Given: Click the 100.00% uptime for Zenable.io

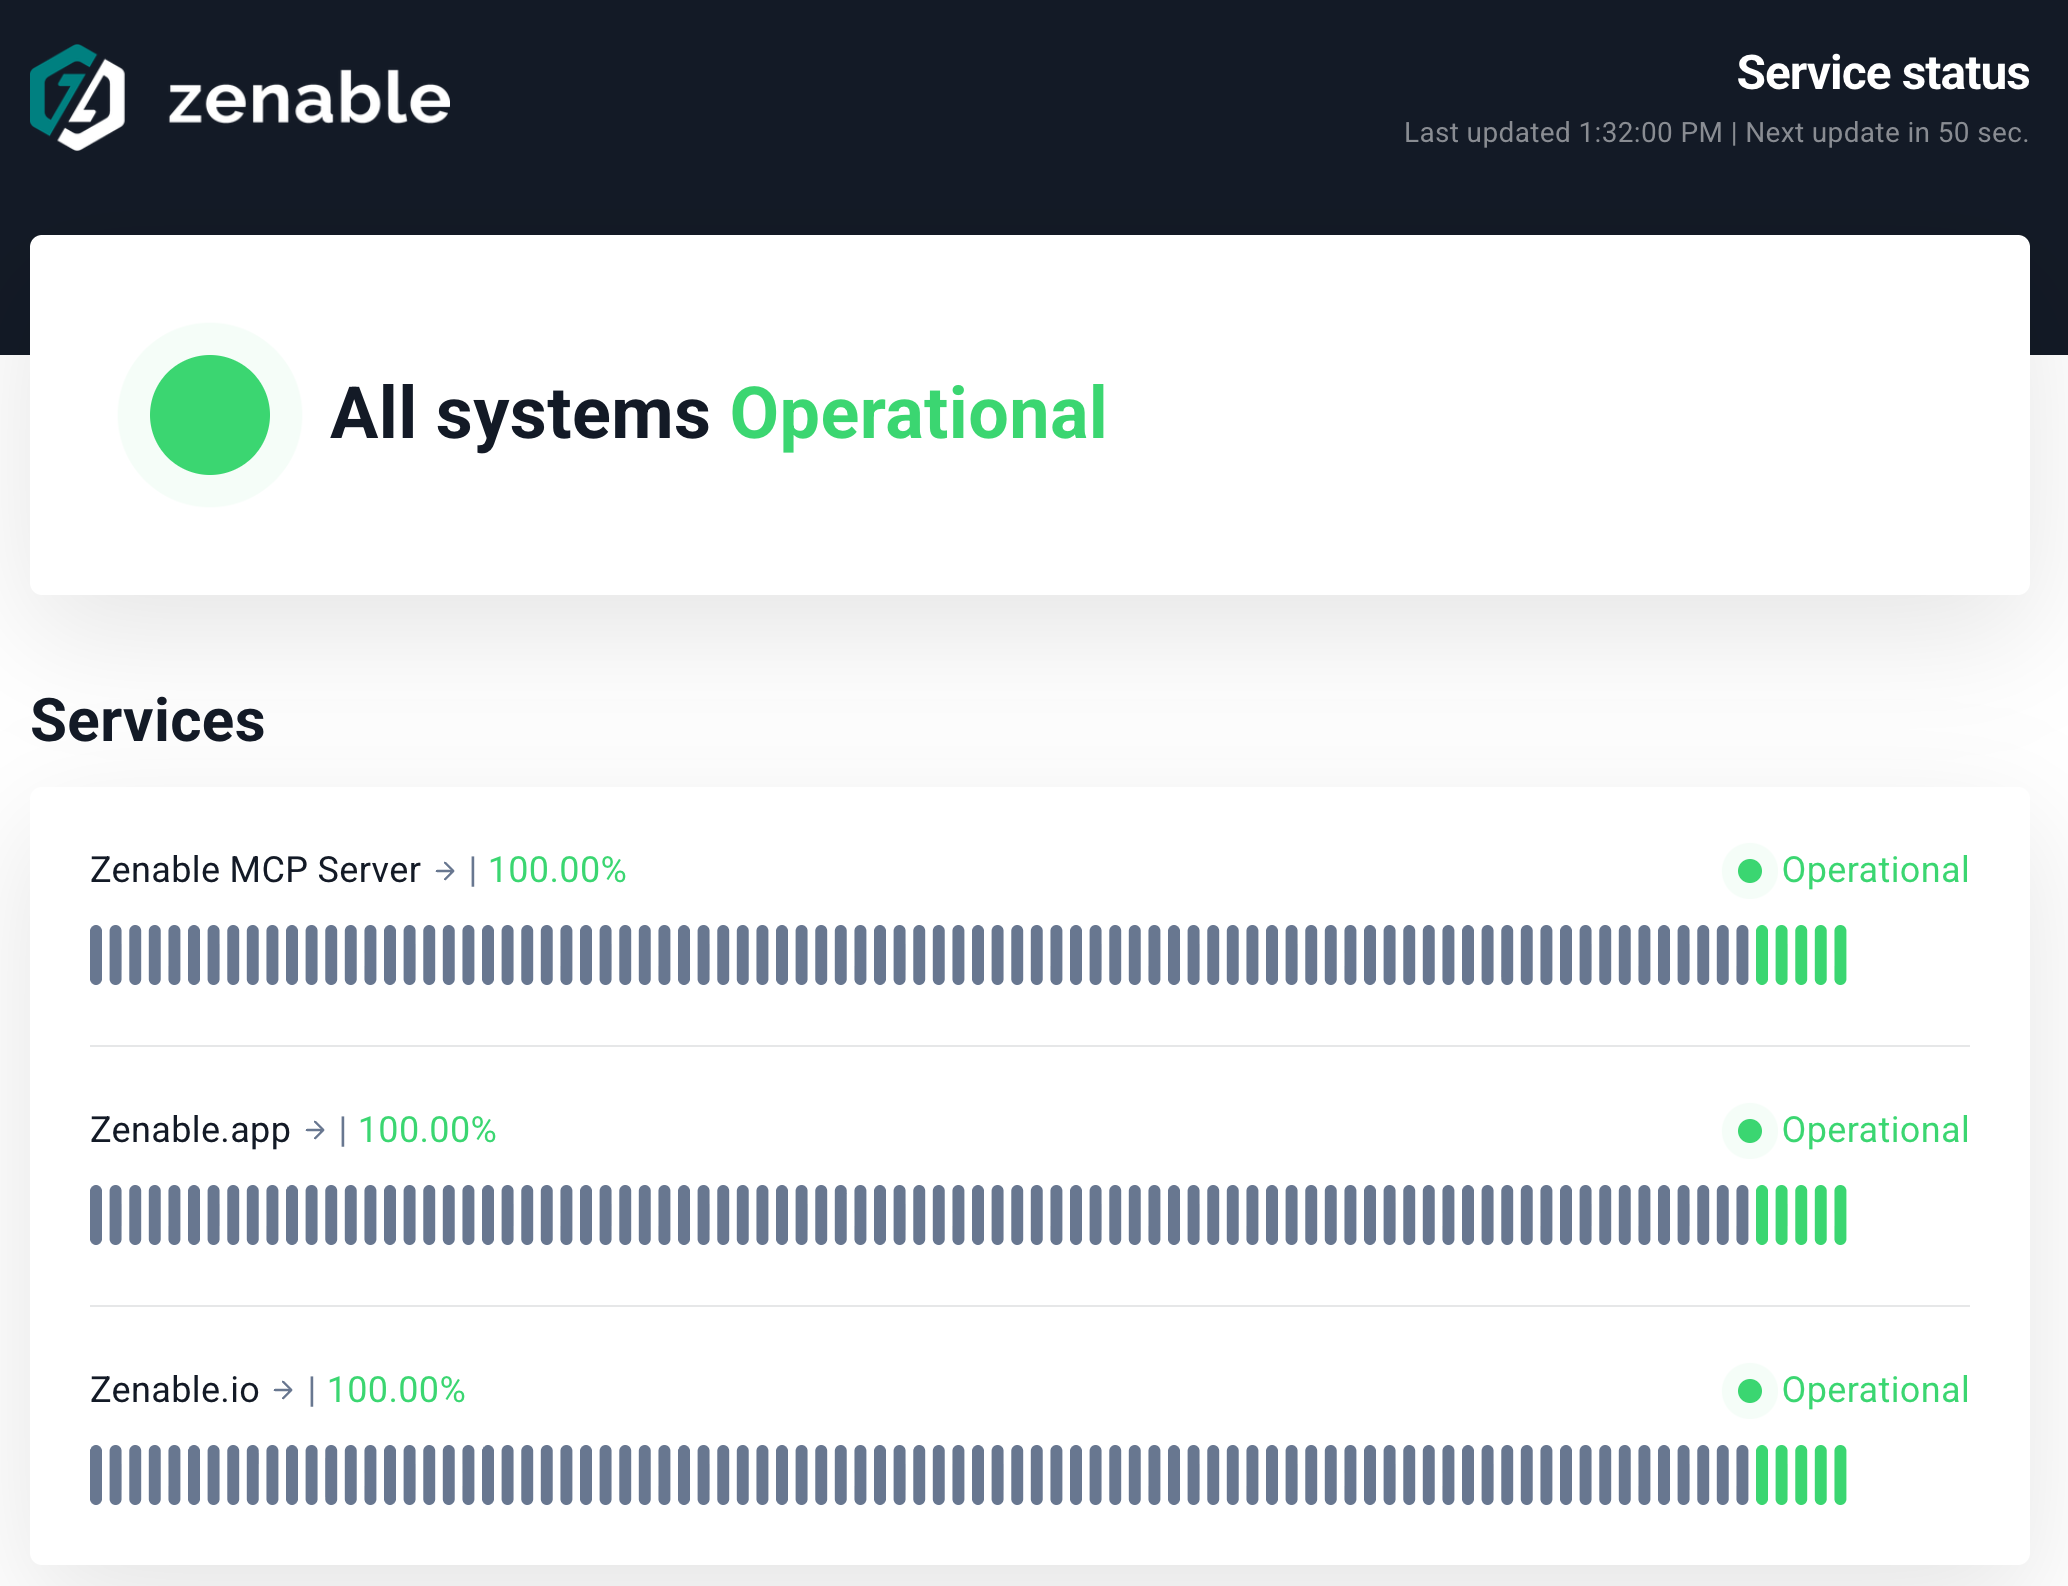Looking at the screenshot, I should [396, 1390].
